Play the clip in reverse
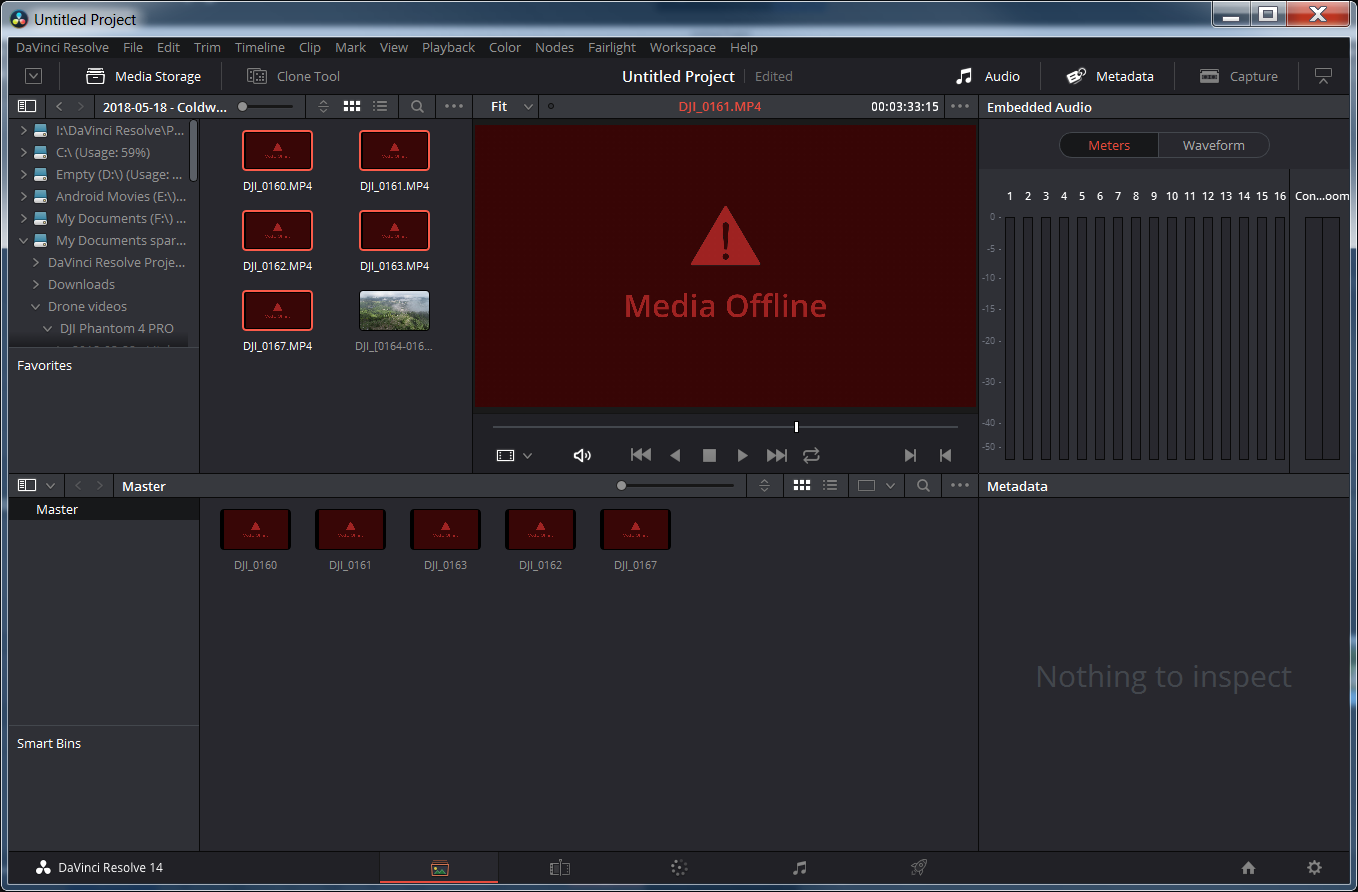Screen dimensions: 1358x892 [675, 455]
